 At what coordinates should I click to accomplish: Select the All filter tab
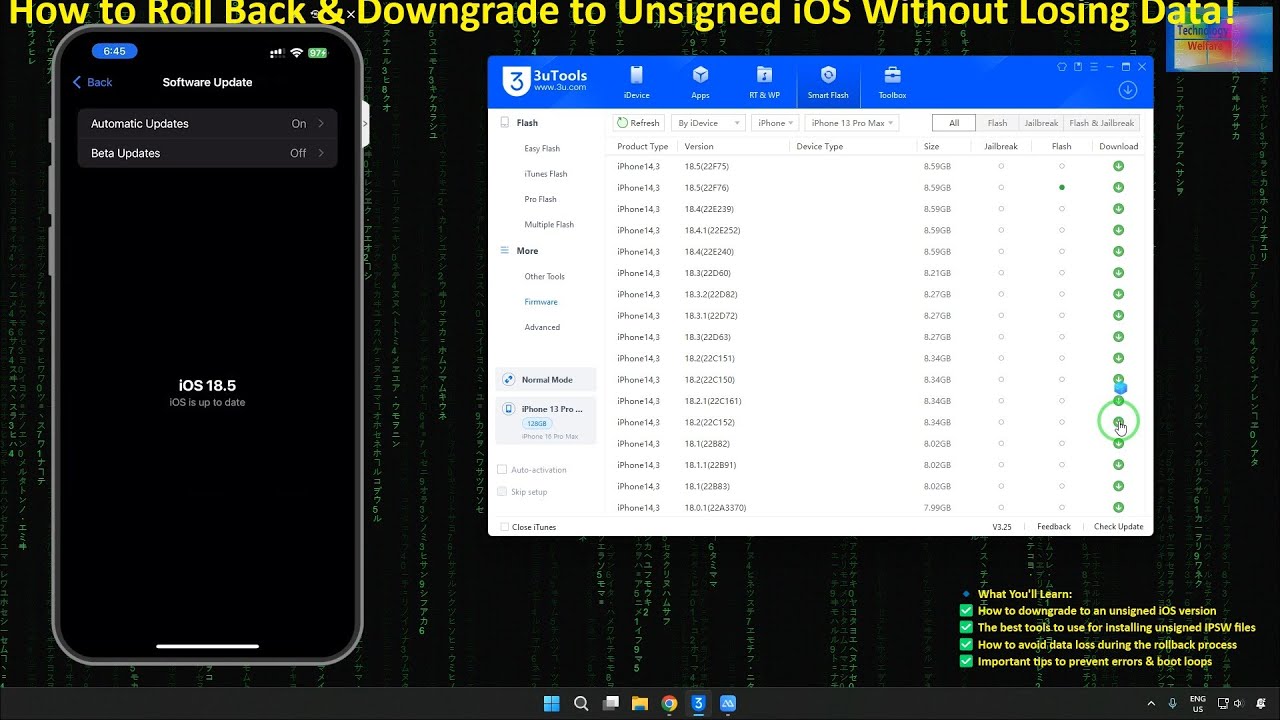tap(954, 123)
